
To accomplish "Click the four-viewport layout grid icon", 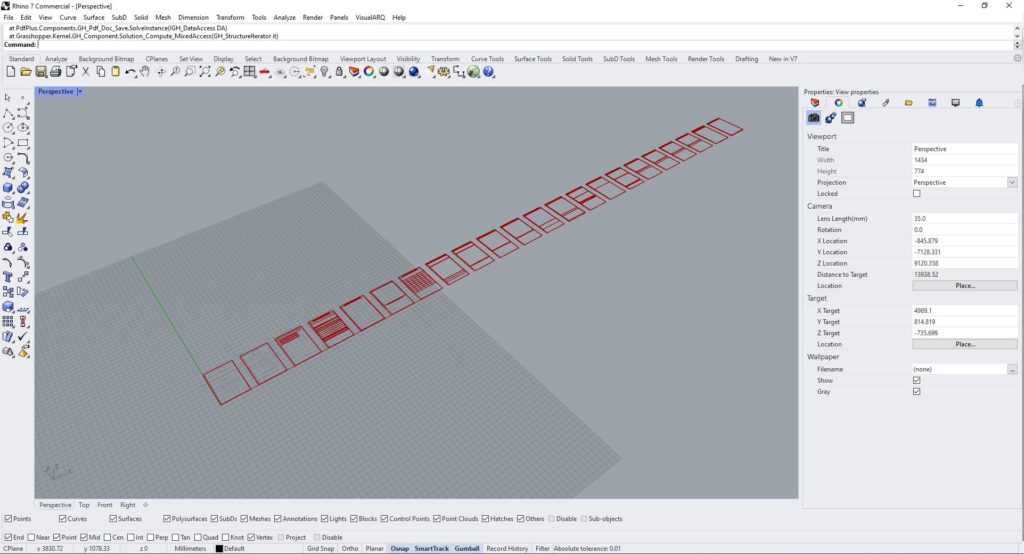I will click(249, 72).
